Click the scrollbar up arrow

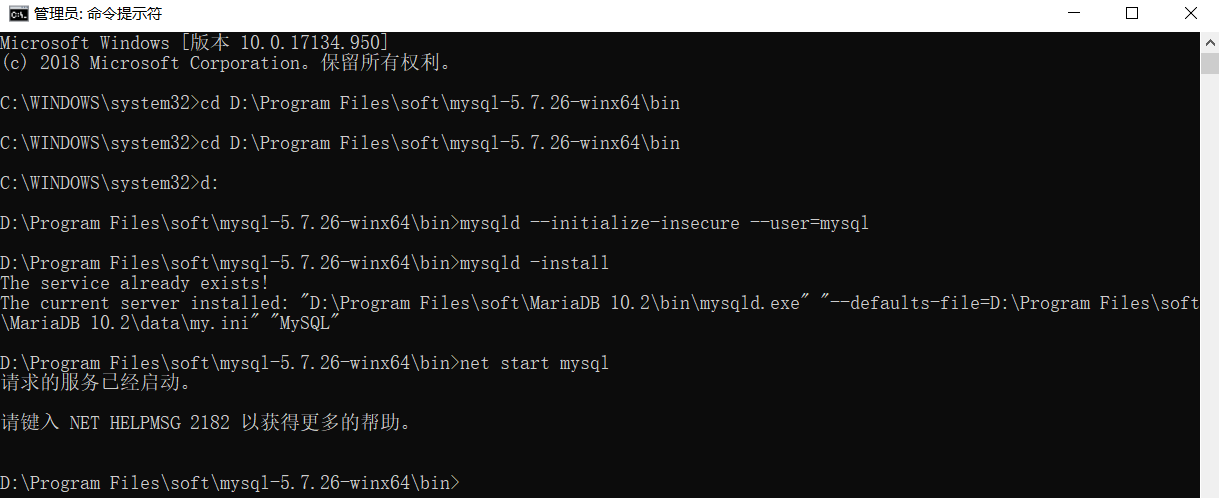1209,41
